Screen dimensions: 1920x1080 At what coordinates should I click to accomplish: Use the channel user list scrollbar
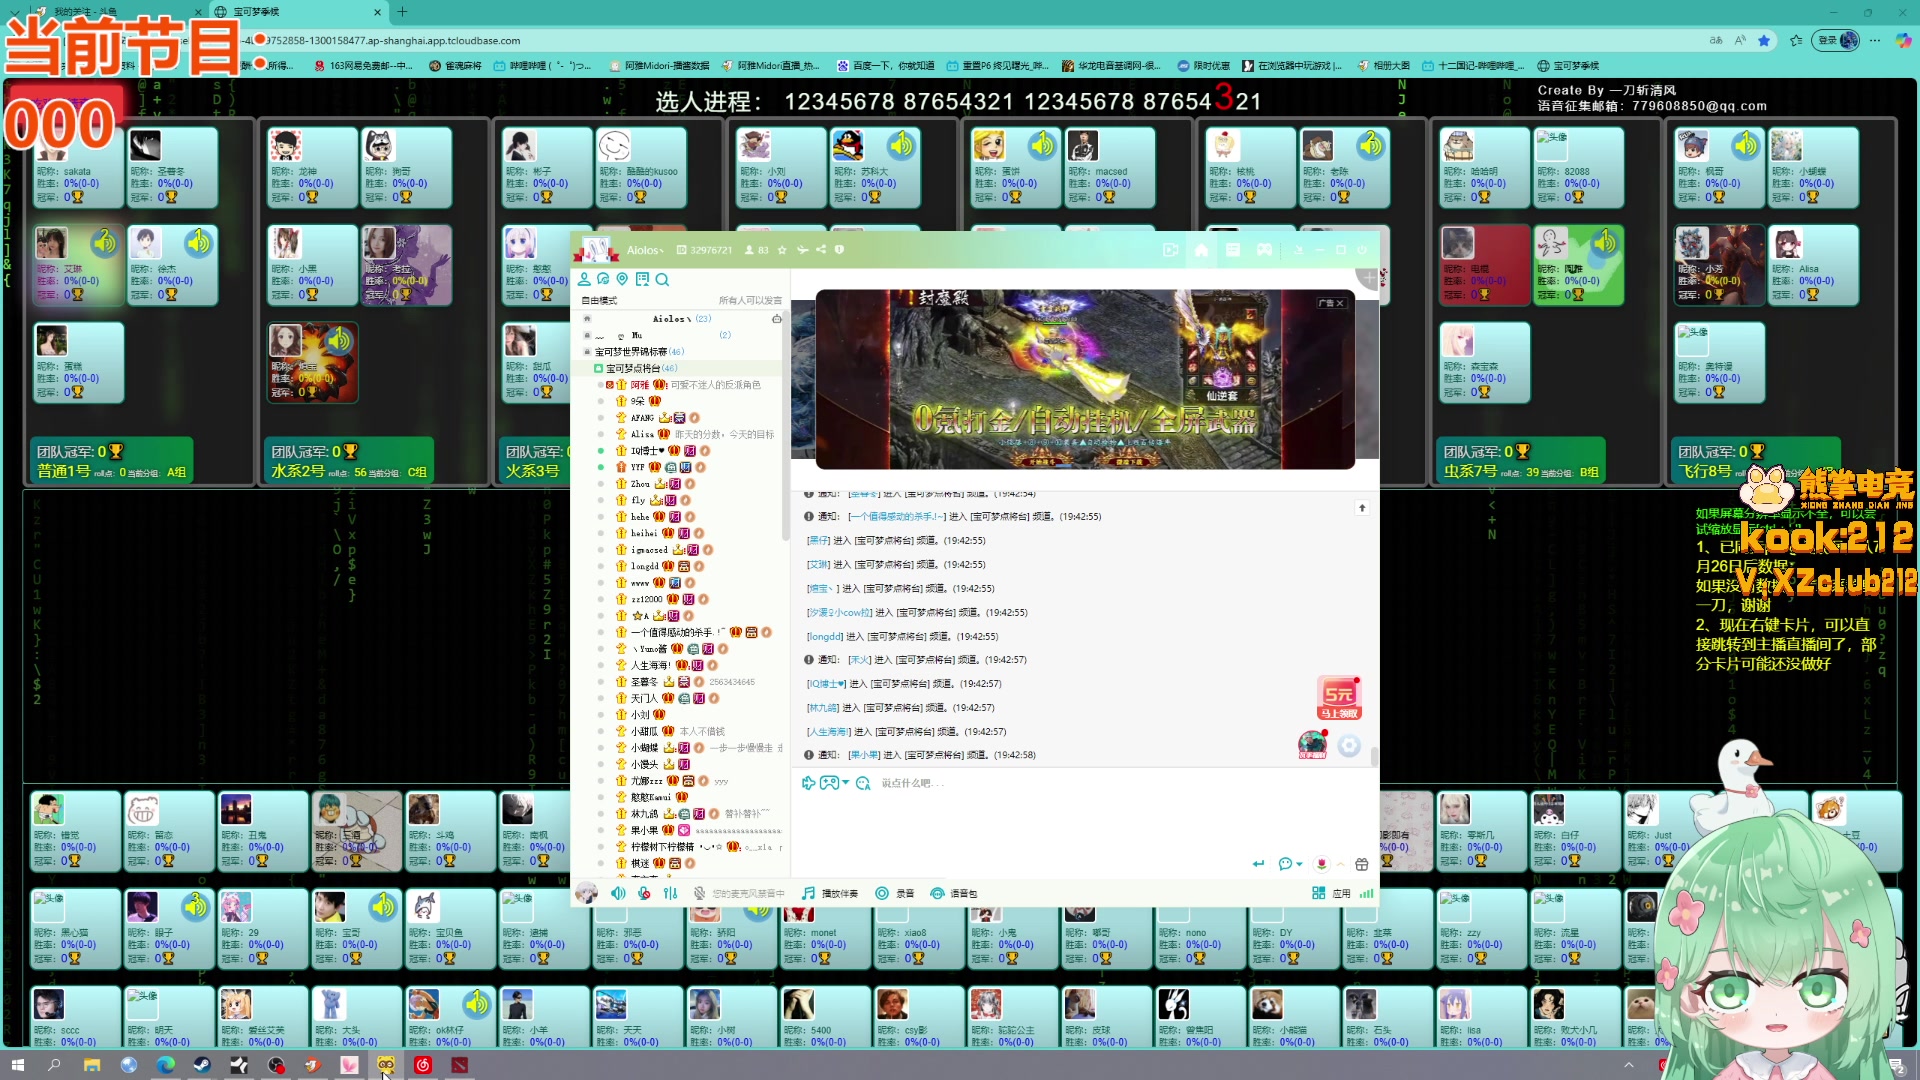785,425
